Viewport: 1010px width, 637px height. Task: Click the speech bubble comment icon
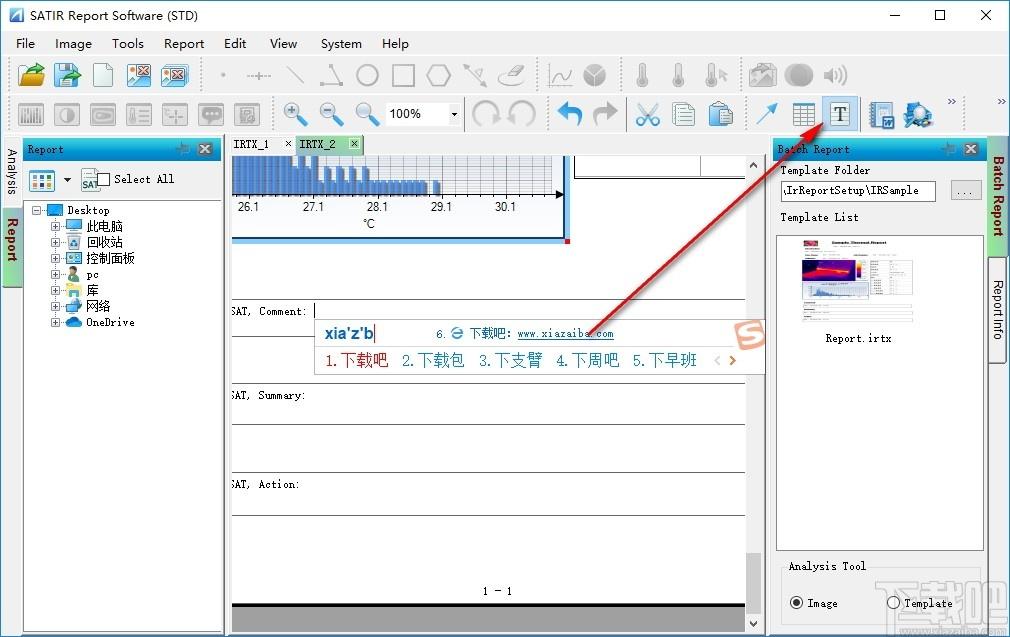(x=211, y=115)
